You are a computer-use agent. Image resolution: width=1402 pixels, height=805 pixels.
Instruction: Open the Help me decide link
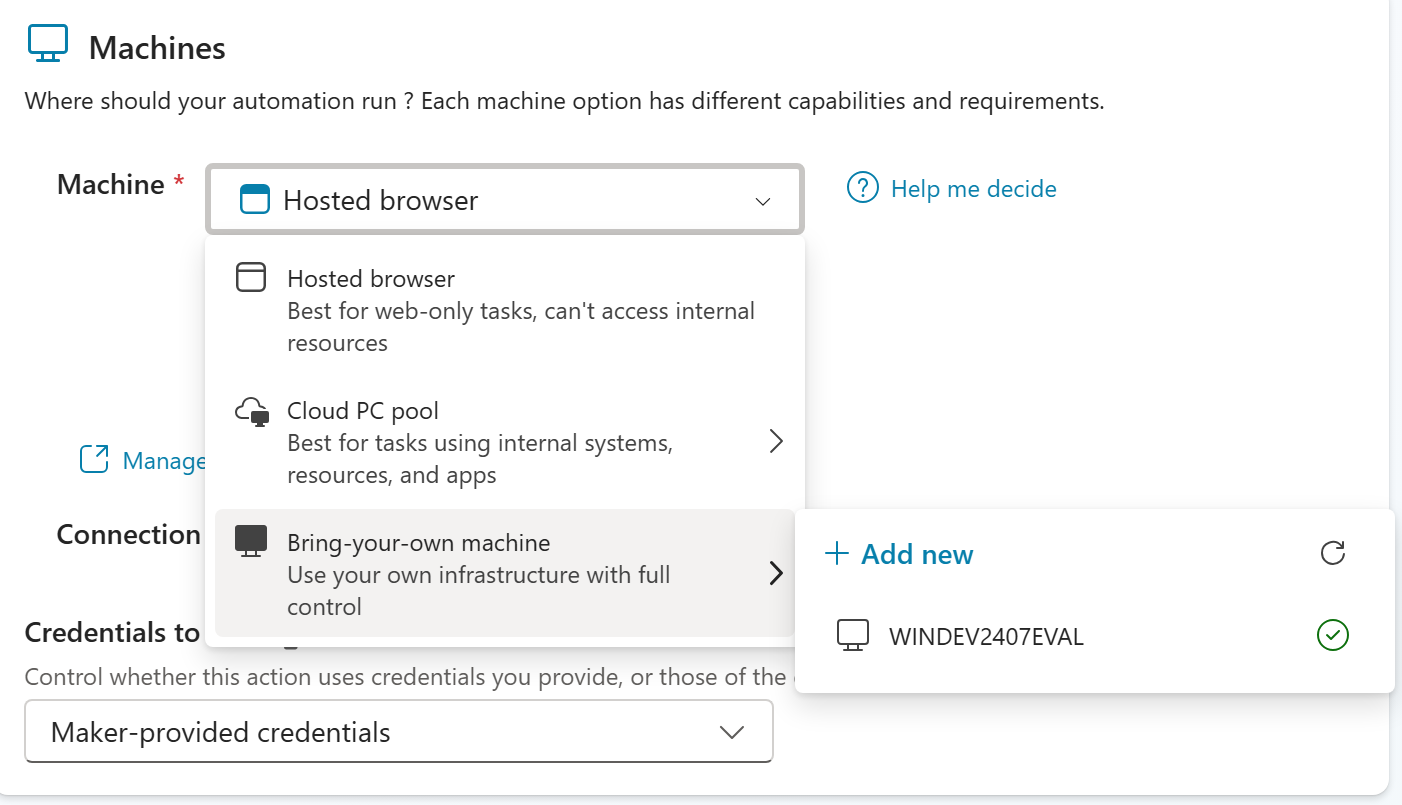coord(972,188)
